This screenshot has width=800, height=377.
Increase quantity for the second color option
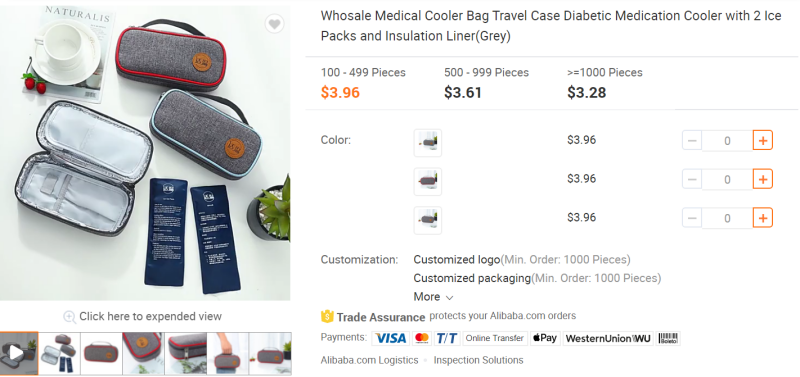(763, 179)
